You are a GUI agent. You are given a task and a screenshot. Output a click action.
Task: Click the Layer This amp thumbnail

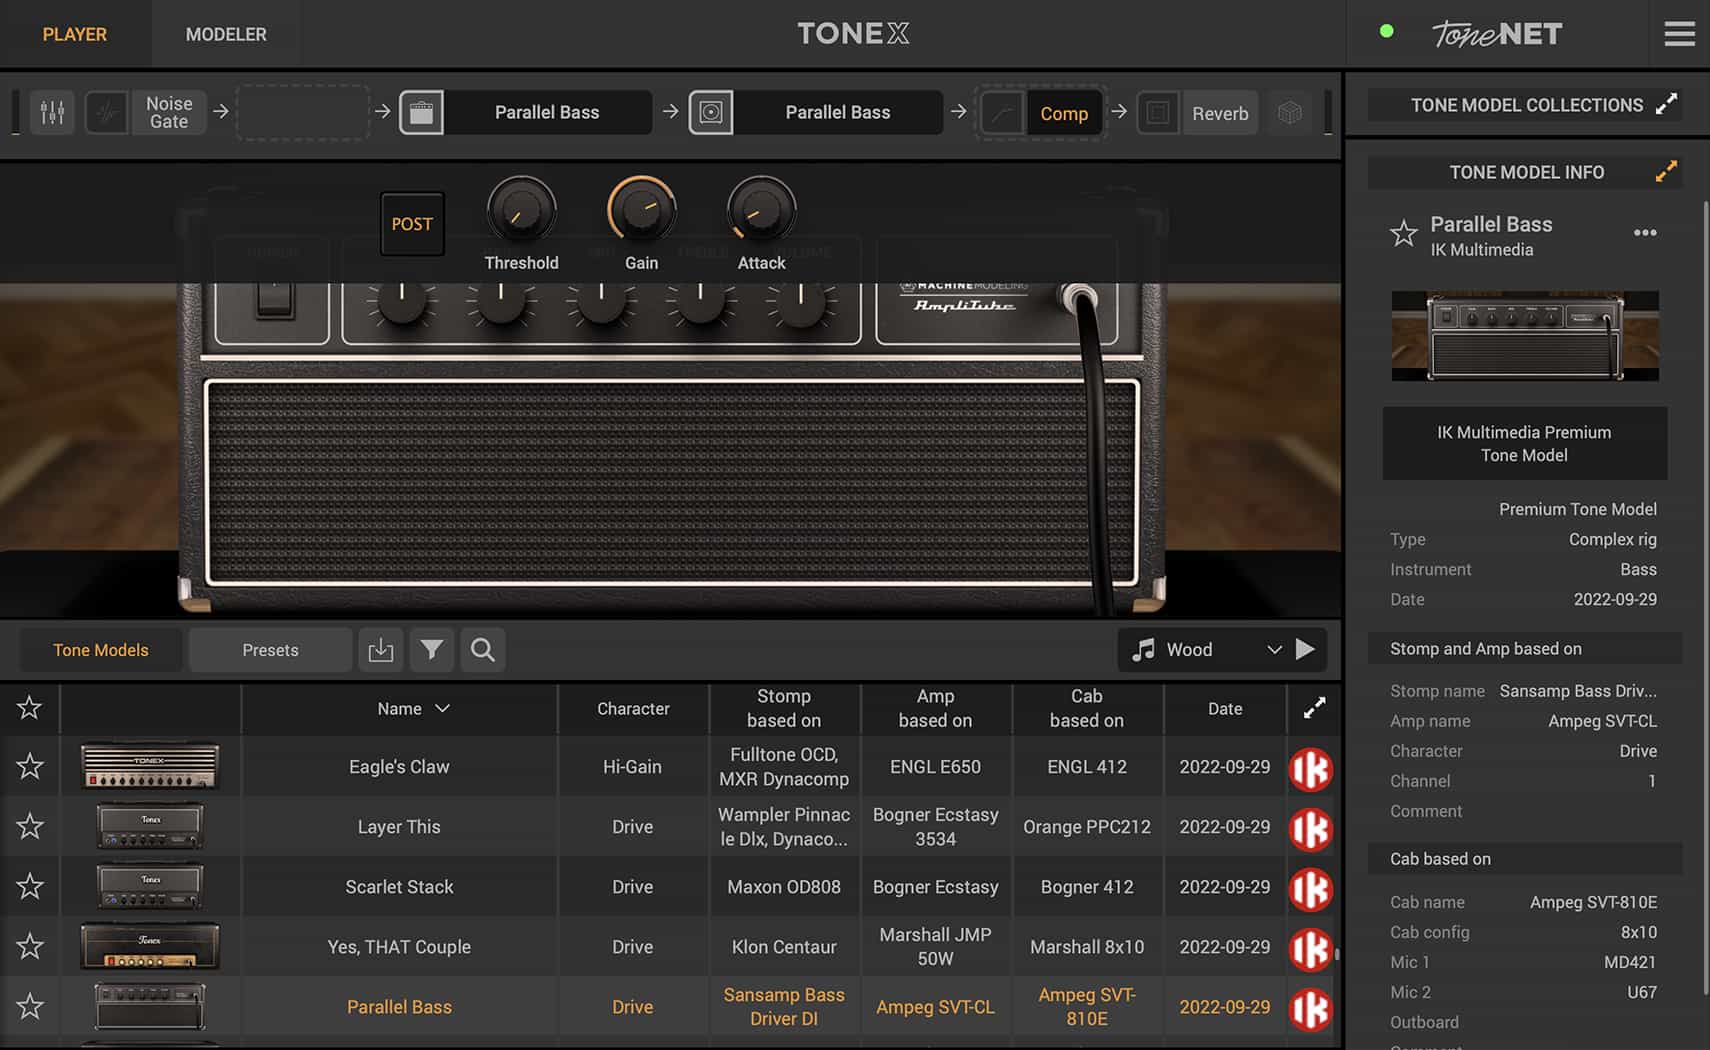tap(150, 827)
